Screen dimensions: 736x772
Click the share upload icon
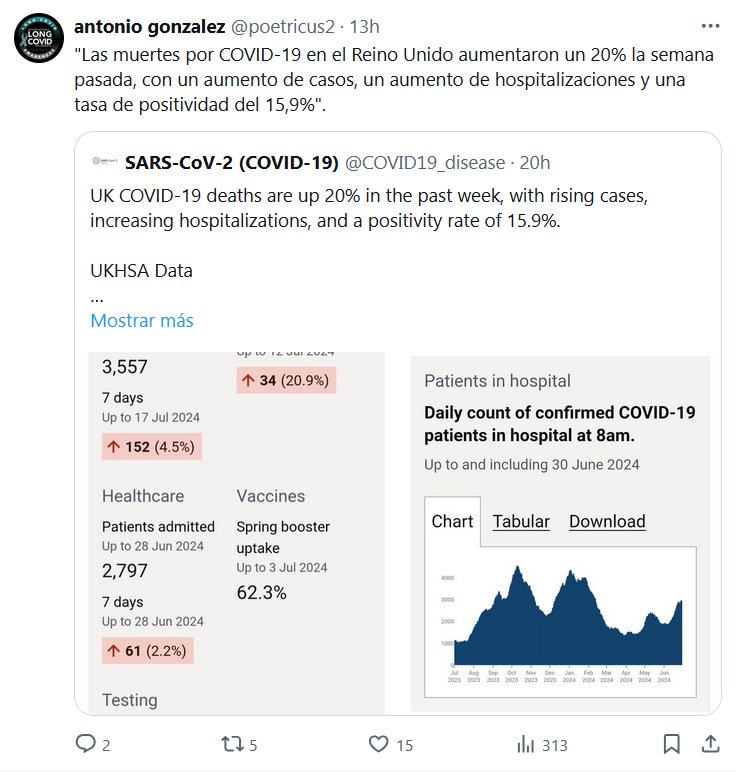[x=710, y=744]
